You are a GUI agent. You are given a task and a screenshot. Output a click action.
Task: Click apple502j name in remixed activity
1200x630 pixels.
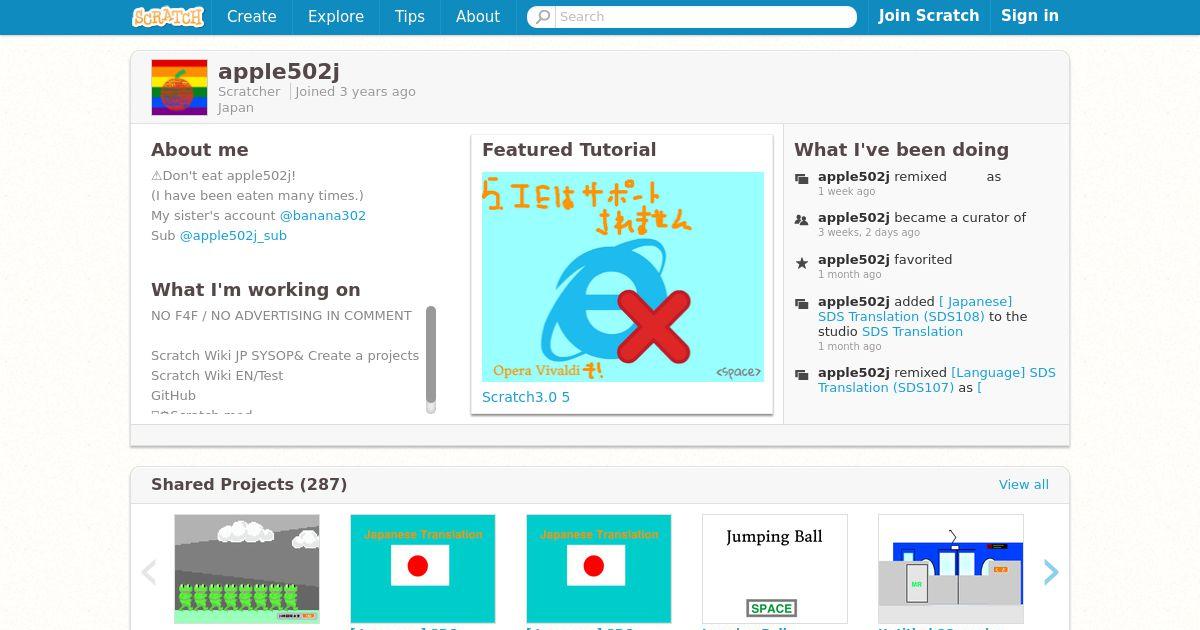pyautogui.click(x=854, y=177)
